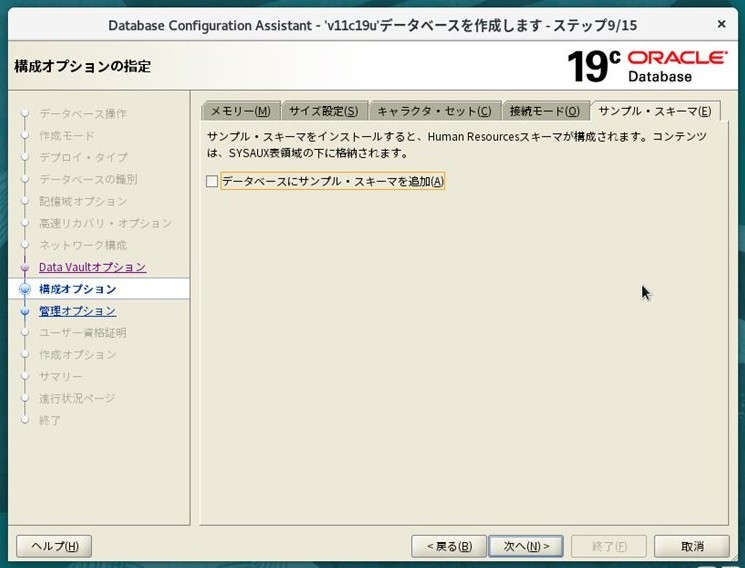Click the ユーザー資格証明 step label
The width and height of the screenshot is (745, 568).
[83, 333]
